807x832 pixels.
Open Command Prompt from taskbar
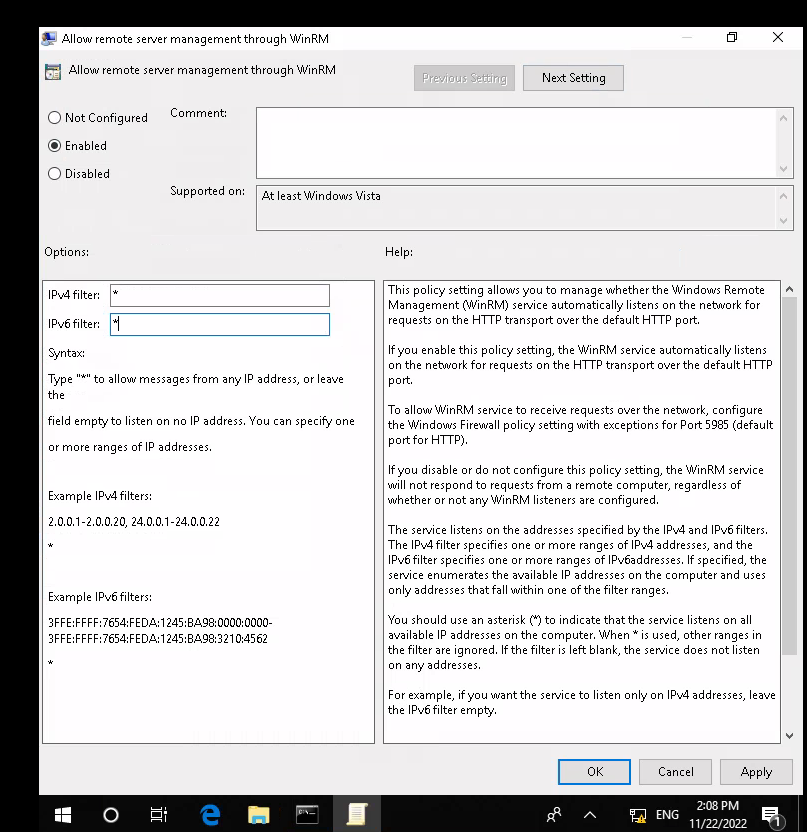[x=307, y=814]
